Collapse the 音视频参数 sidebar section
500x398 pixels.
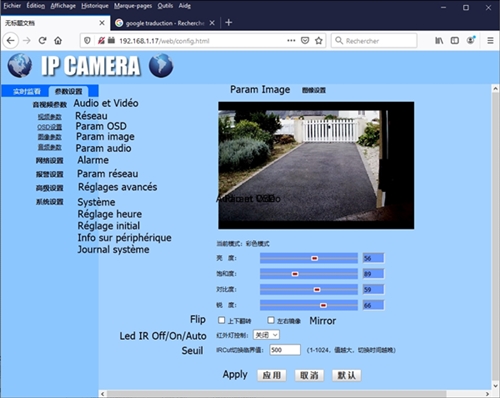[x=50, y=105]
